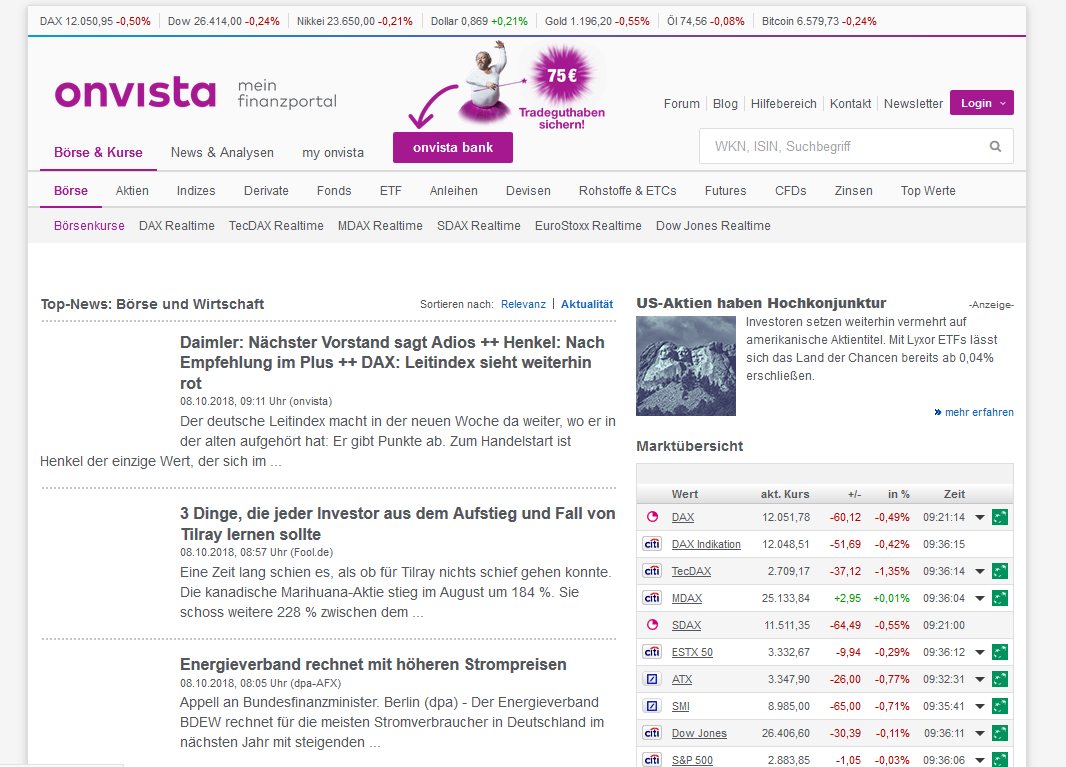The image size is (1066, 767).
Task: Open the Newsletter link
Action: (913, 103)
